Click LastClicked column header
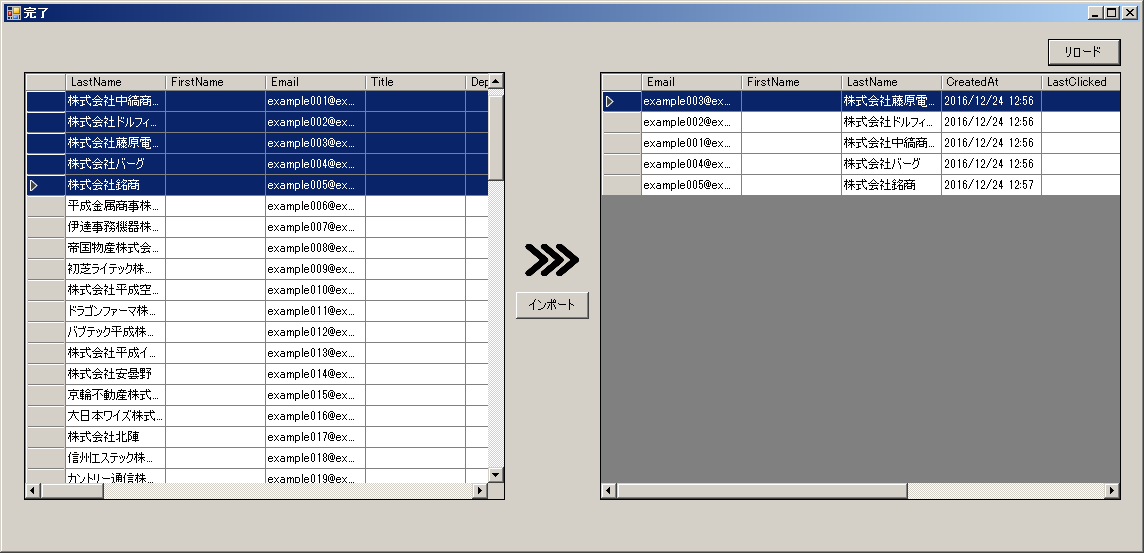Image resolution: width=1144 pixels, height=553 pixels. click(x=1081, y=82)
